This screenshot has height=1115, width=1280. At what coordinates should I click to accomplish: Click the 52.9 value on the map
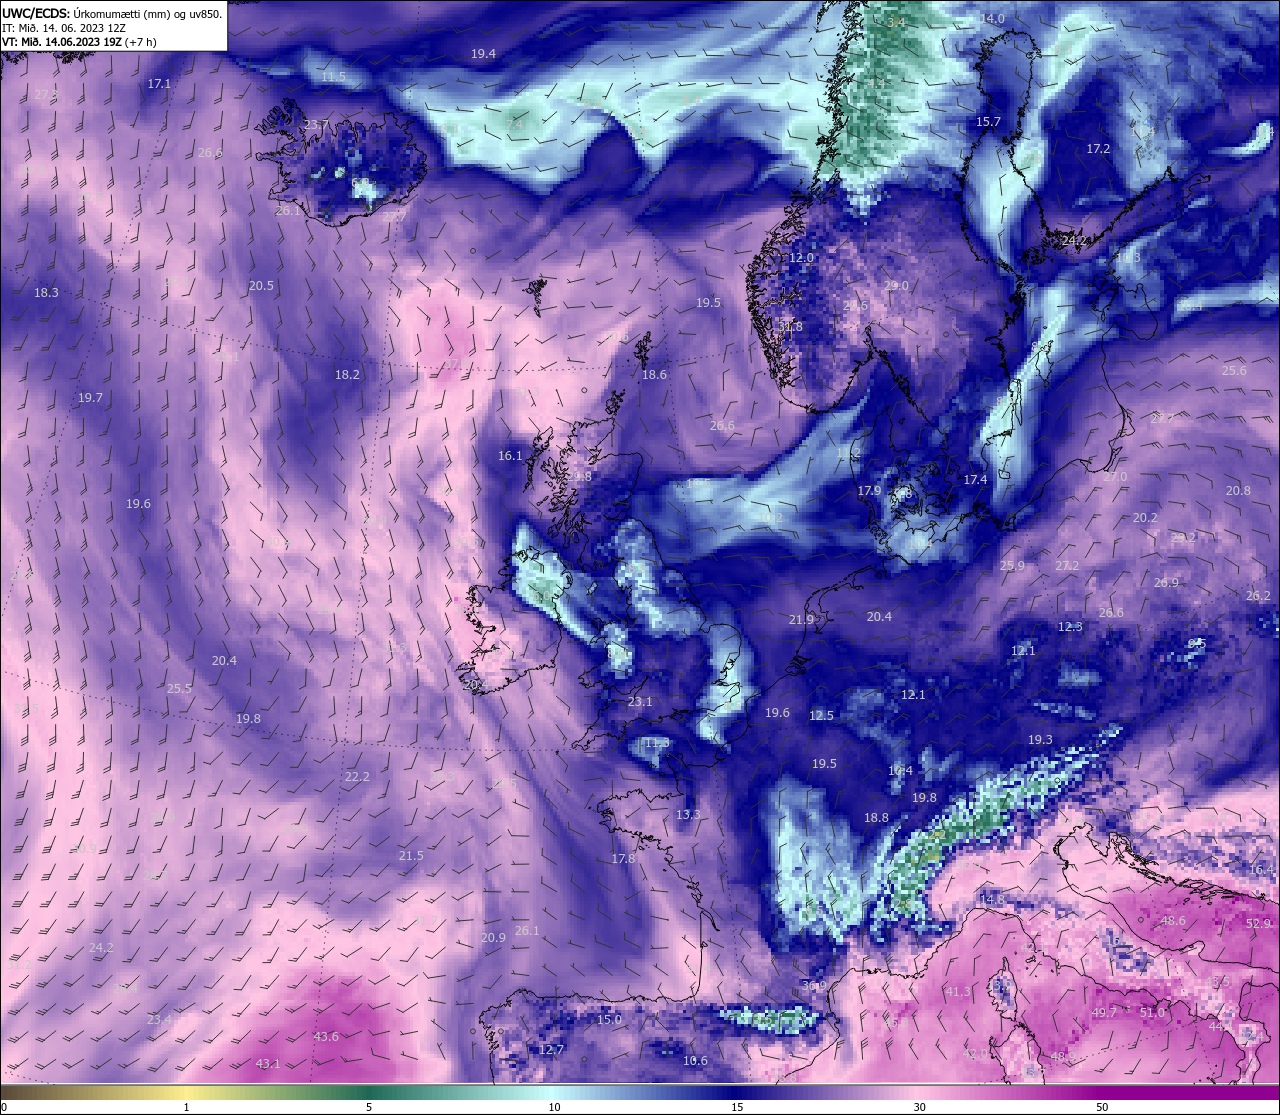1258,924
